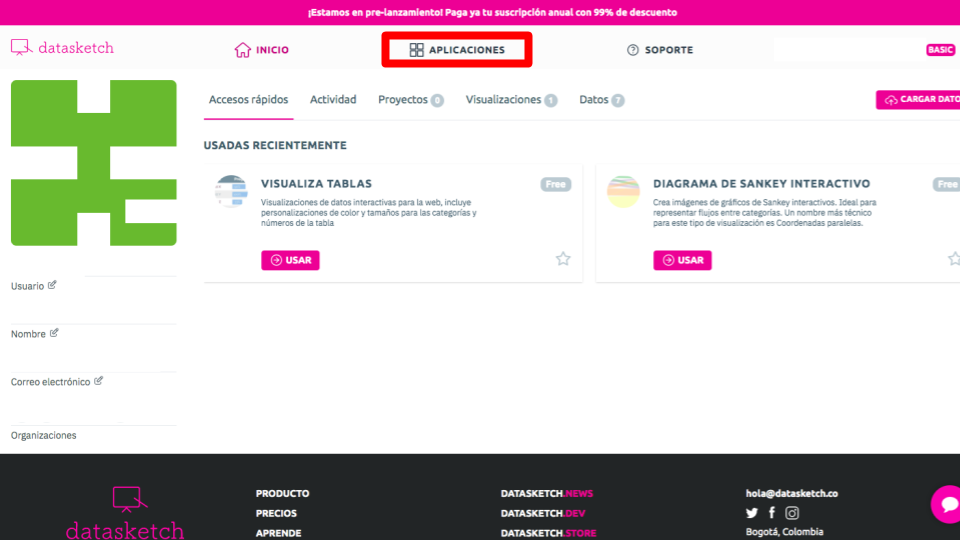Image resolution: width=960 pixels, height=540 pixels.
Task: Visit DATASKETCH.DEV footer link
Action: tap(543, 513)
